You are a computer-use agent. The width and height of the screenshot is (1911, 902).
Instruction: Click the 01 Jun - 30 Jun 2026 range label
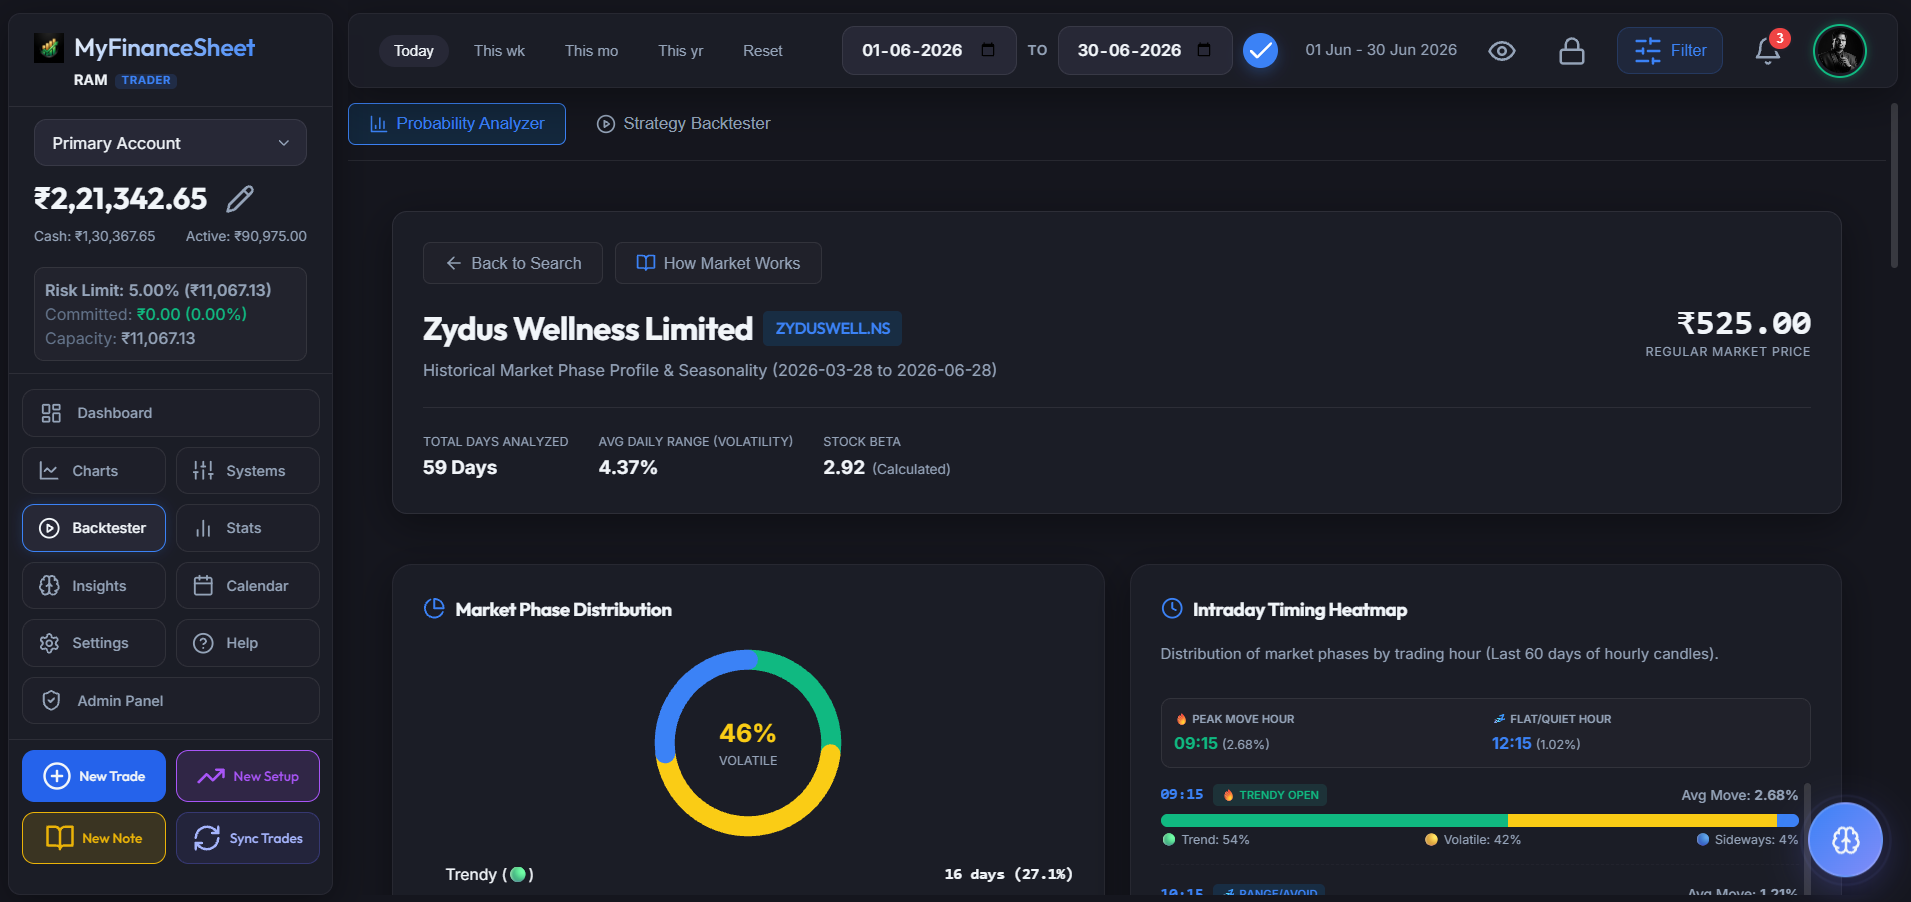[x=1381, y=50]
